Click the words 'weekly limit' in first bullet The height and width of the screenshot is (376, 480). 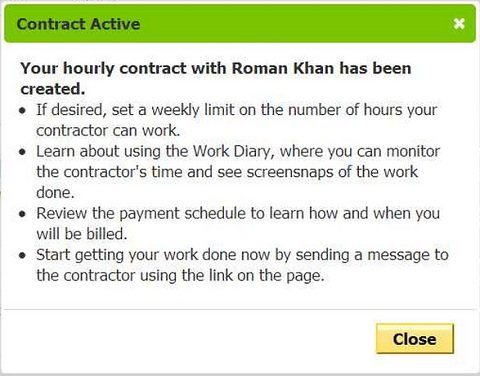[193, 110]
